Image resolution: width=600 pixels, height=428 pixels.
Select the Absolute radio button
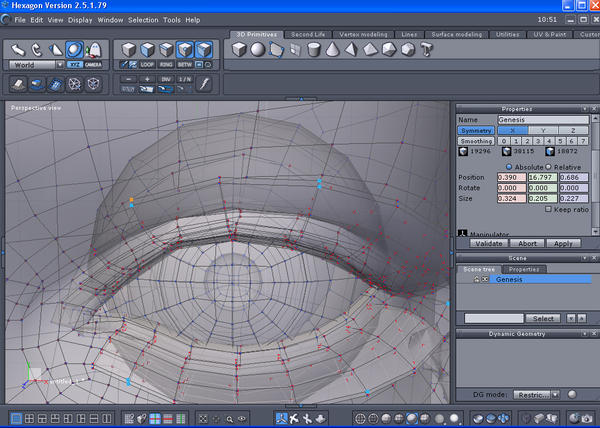coord(508,166)
